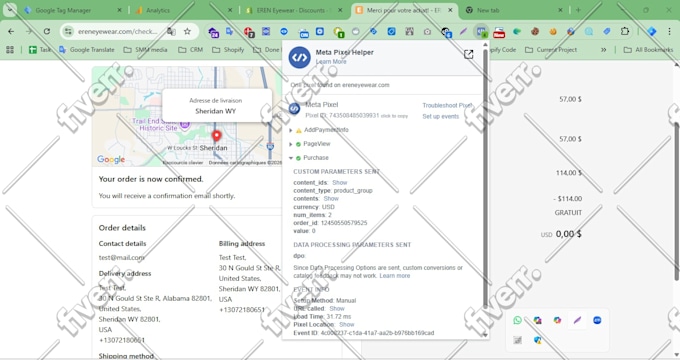Open the Shopify bookmark folder
This screenshot has height=360, width=680.
[229, 50]
